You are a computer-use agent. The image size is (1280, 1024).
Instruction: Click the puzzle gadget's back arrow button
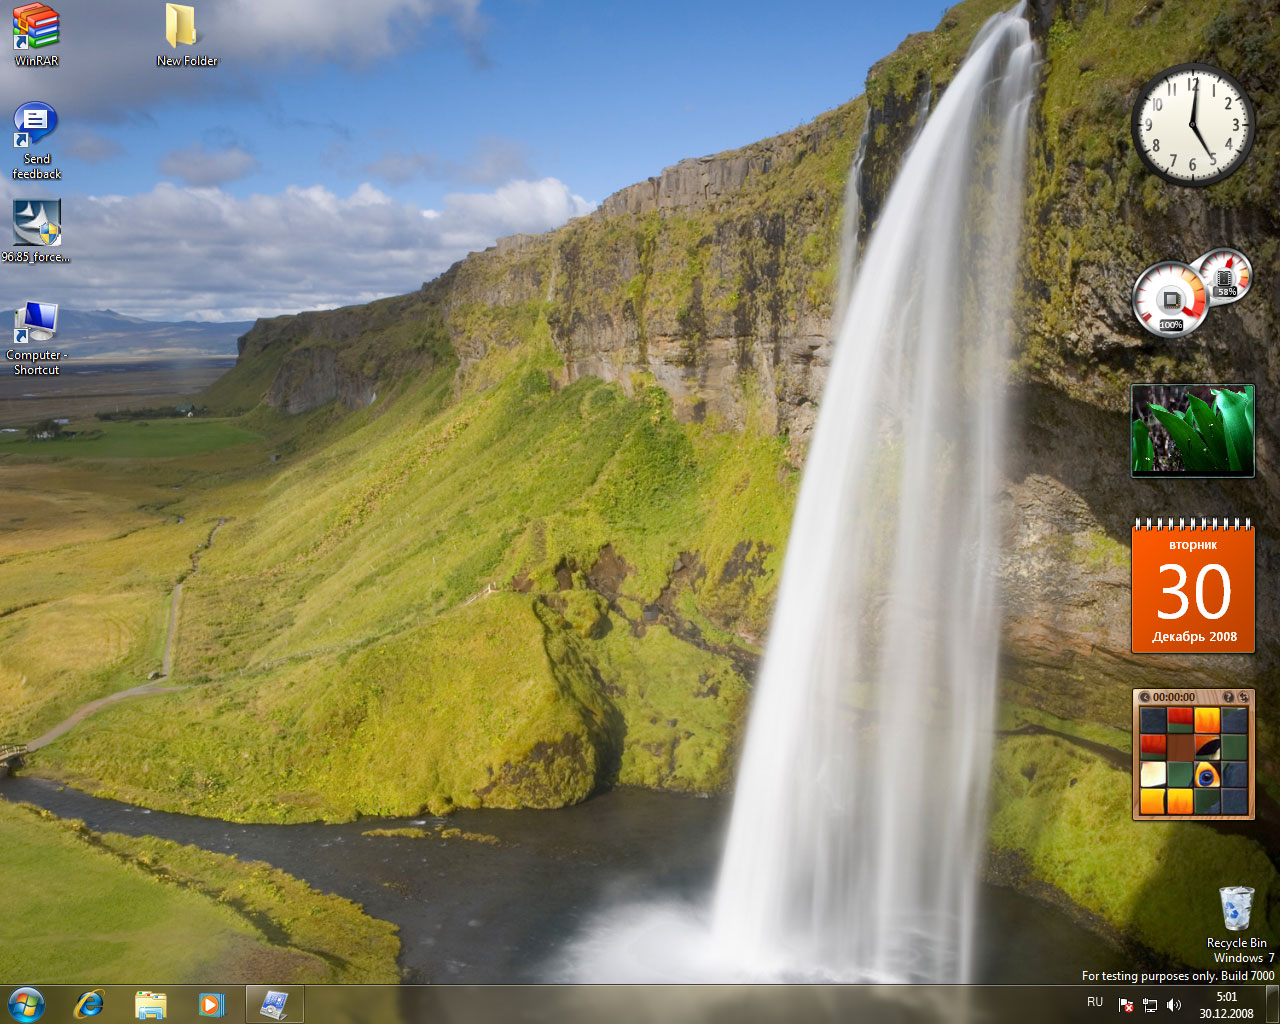1145,697
